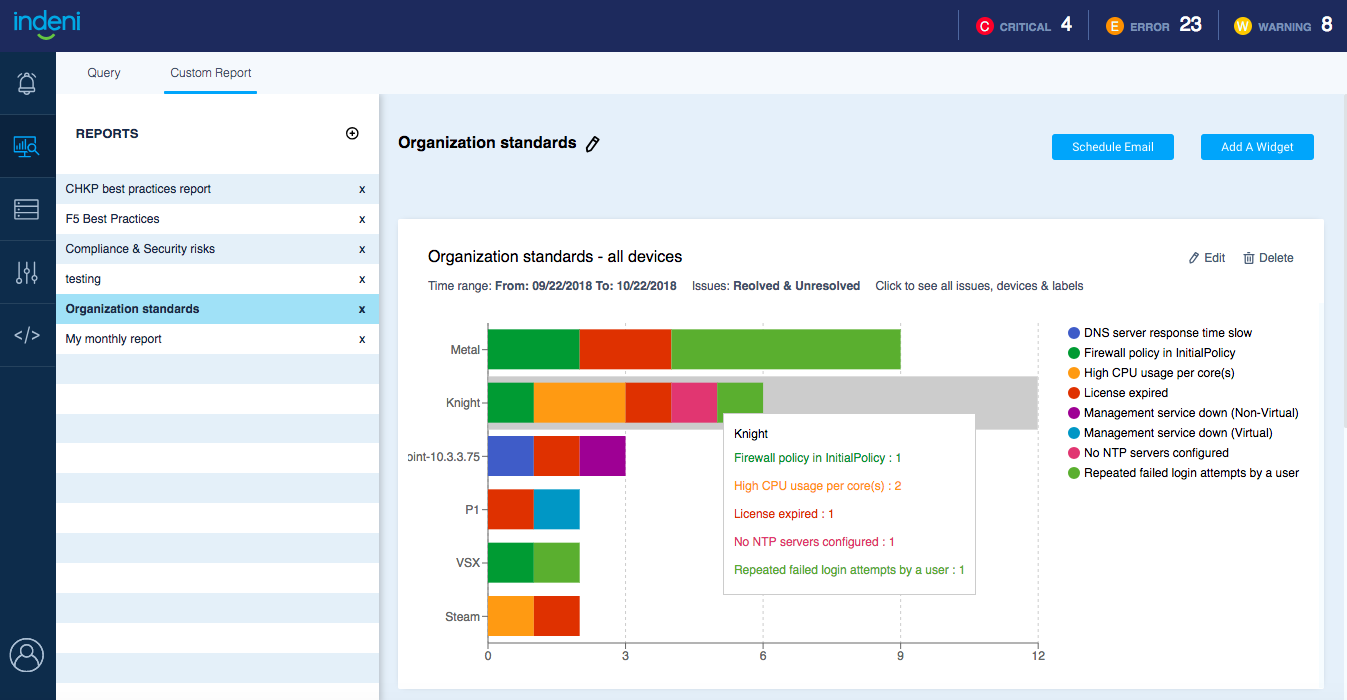Viewport: 1347px width, 700px height.
Task: Click the indeni logo
Action: point(47,24)
